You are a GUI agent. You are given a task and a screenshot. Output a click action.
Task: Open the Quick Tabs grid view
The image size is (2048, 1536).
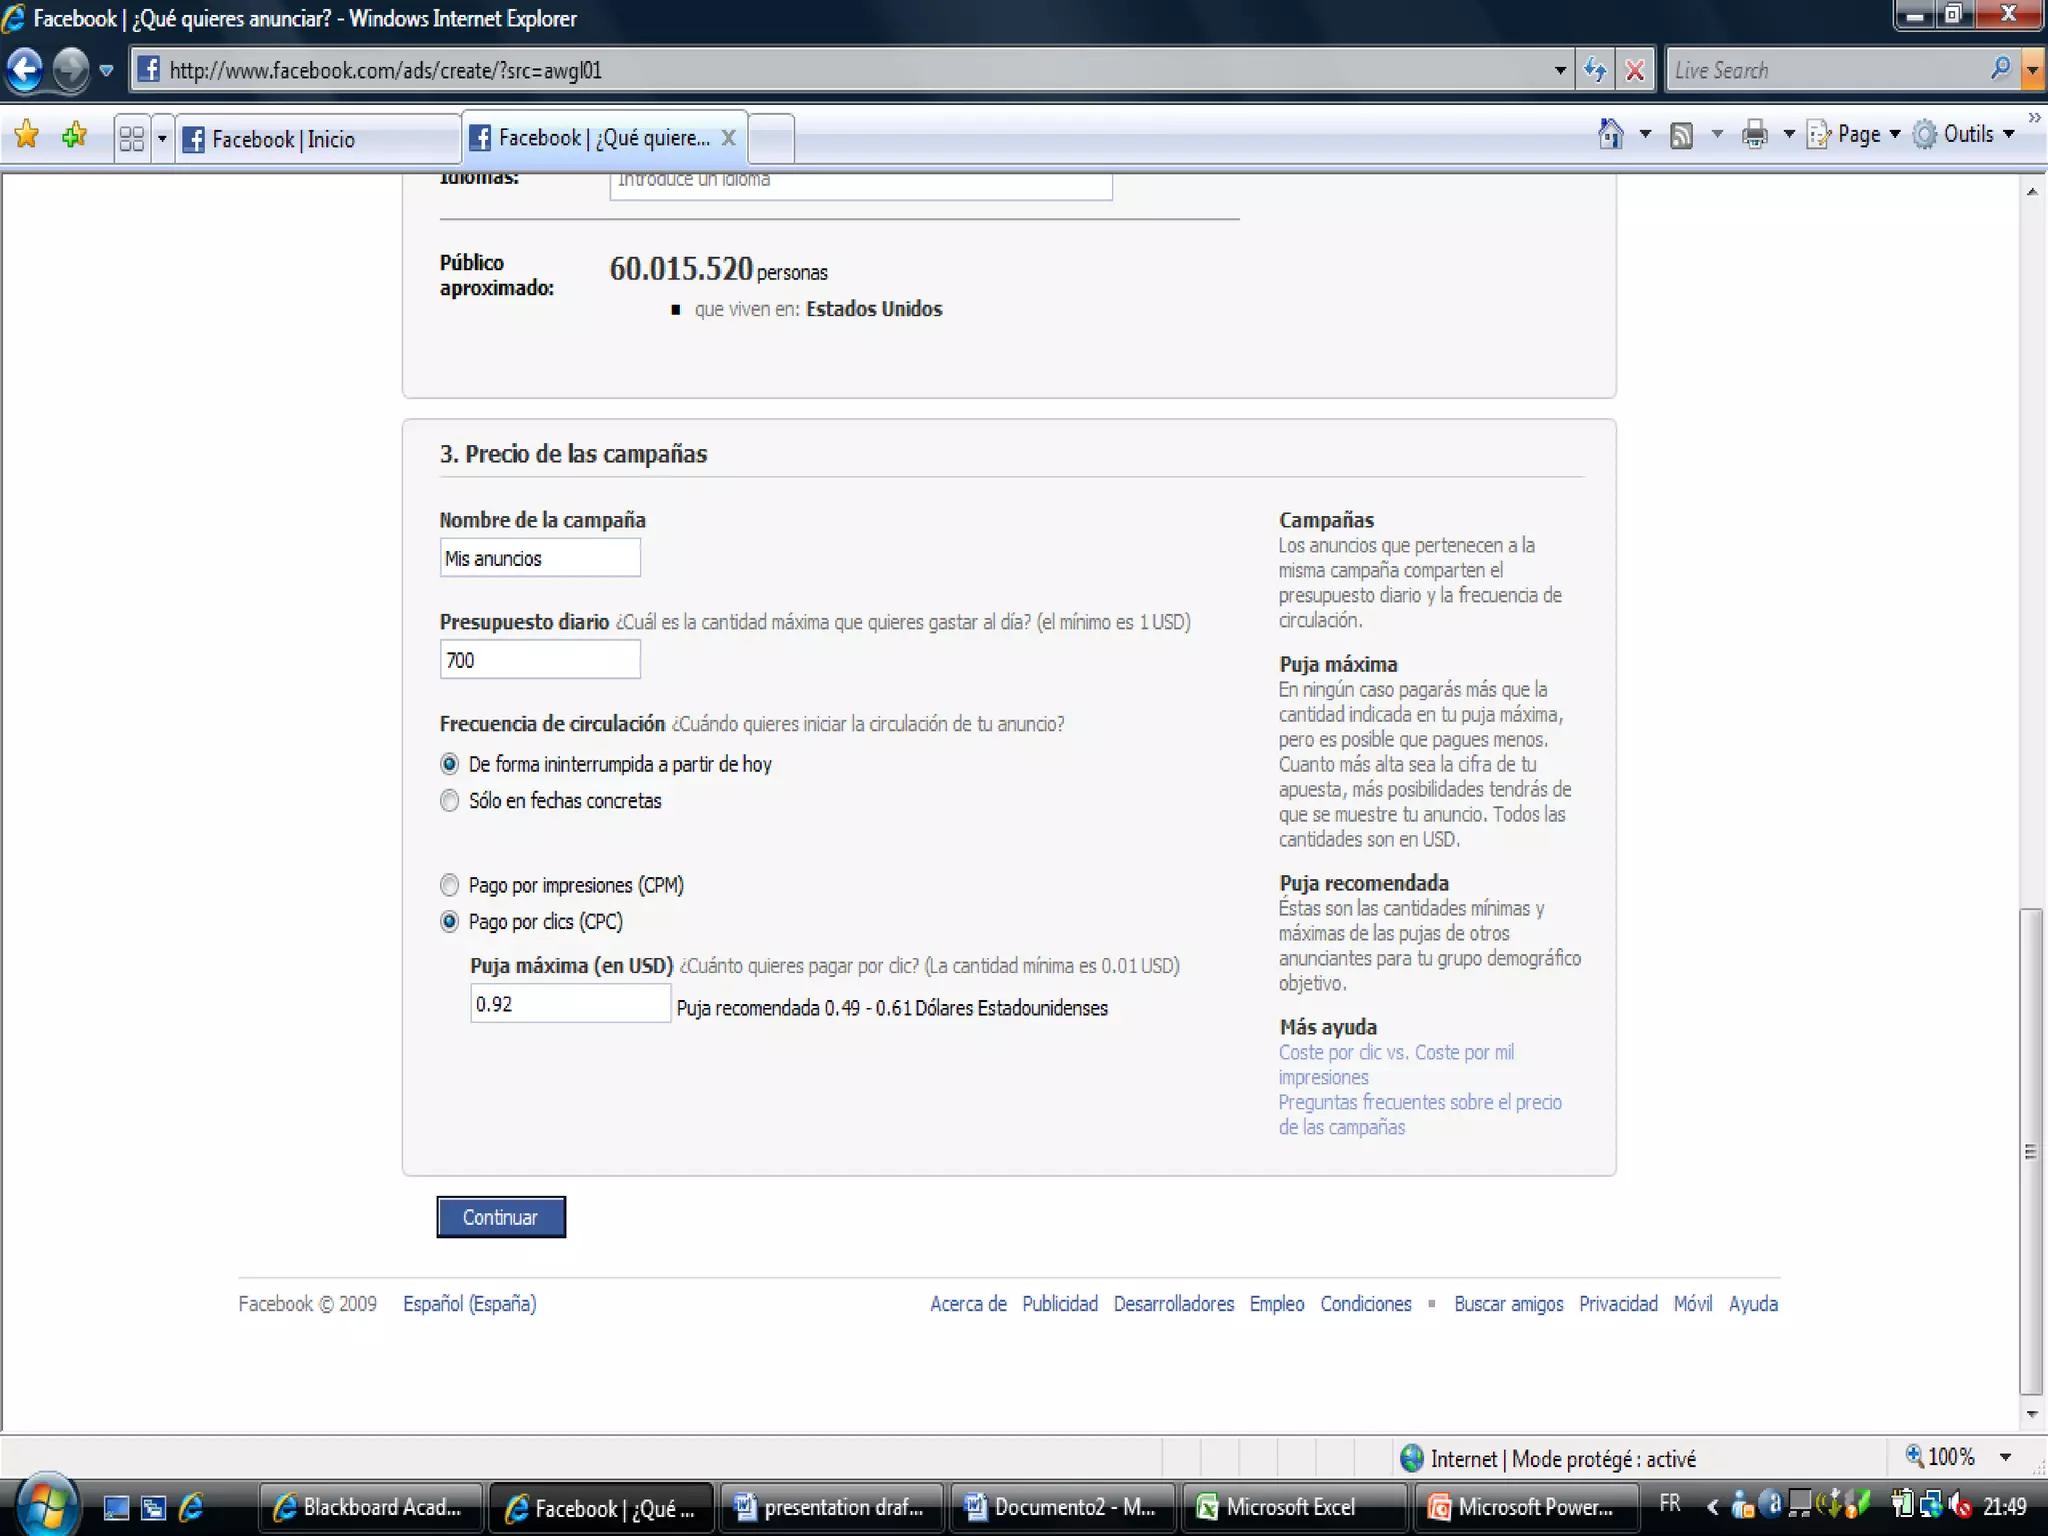point(132,137)
